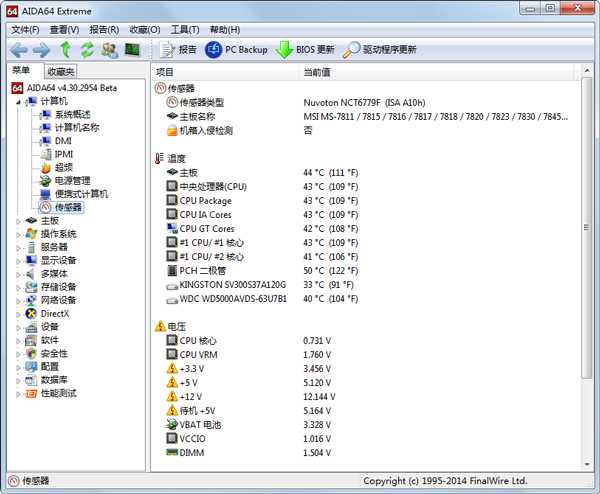
Task: Click the 性能测试 benchmark icon in tree
Action: point(31,393)
